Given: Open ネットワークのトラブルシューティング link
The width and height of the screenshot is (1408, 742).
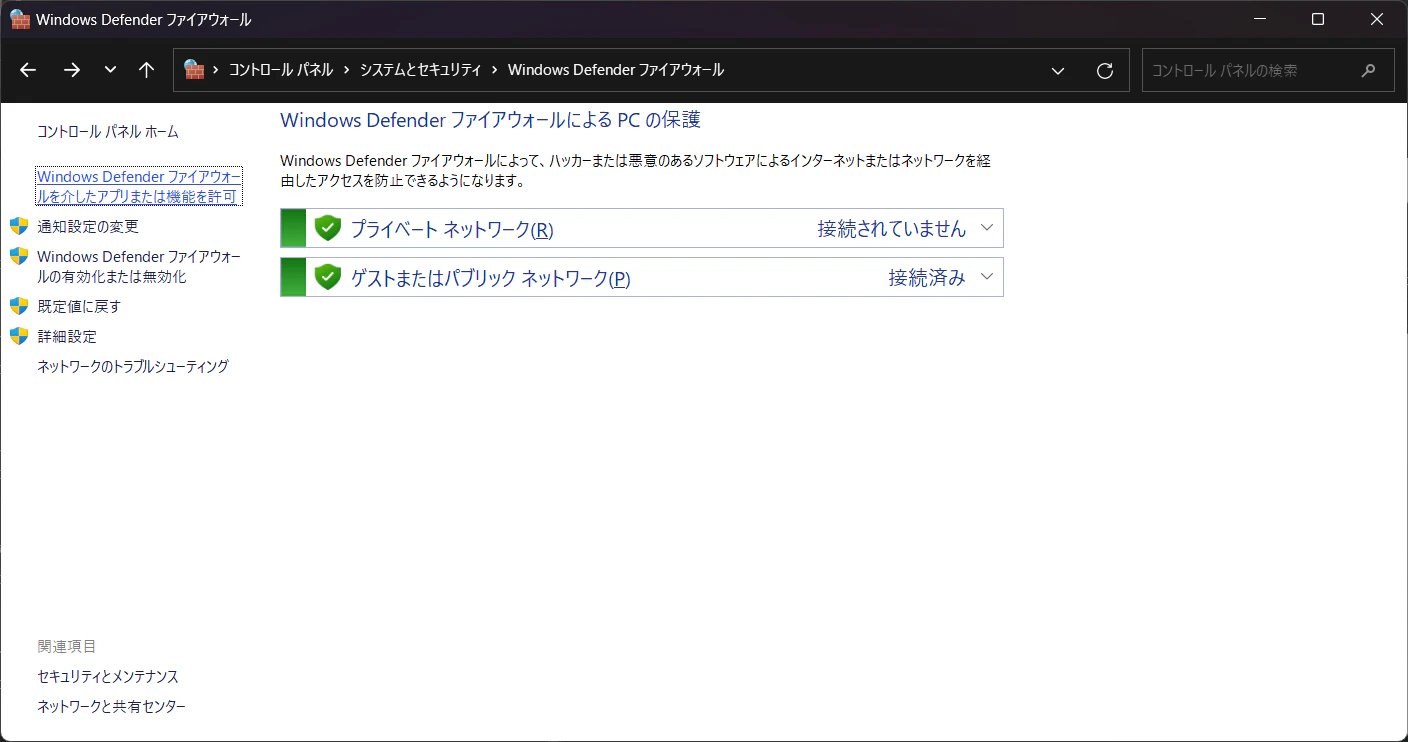Looking at the screenshot, I should [x=133, y=366].
